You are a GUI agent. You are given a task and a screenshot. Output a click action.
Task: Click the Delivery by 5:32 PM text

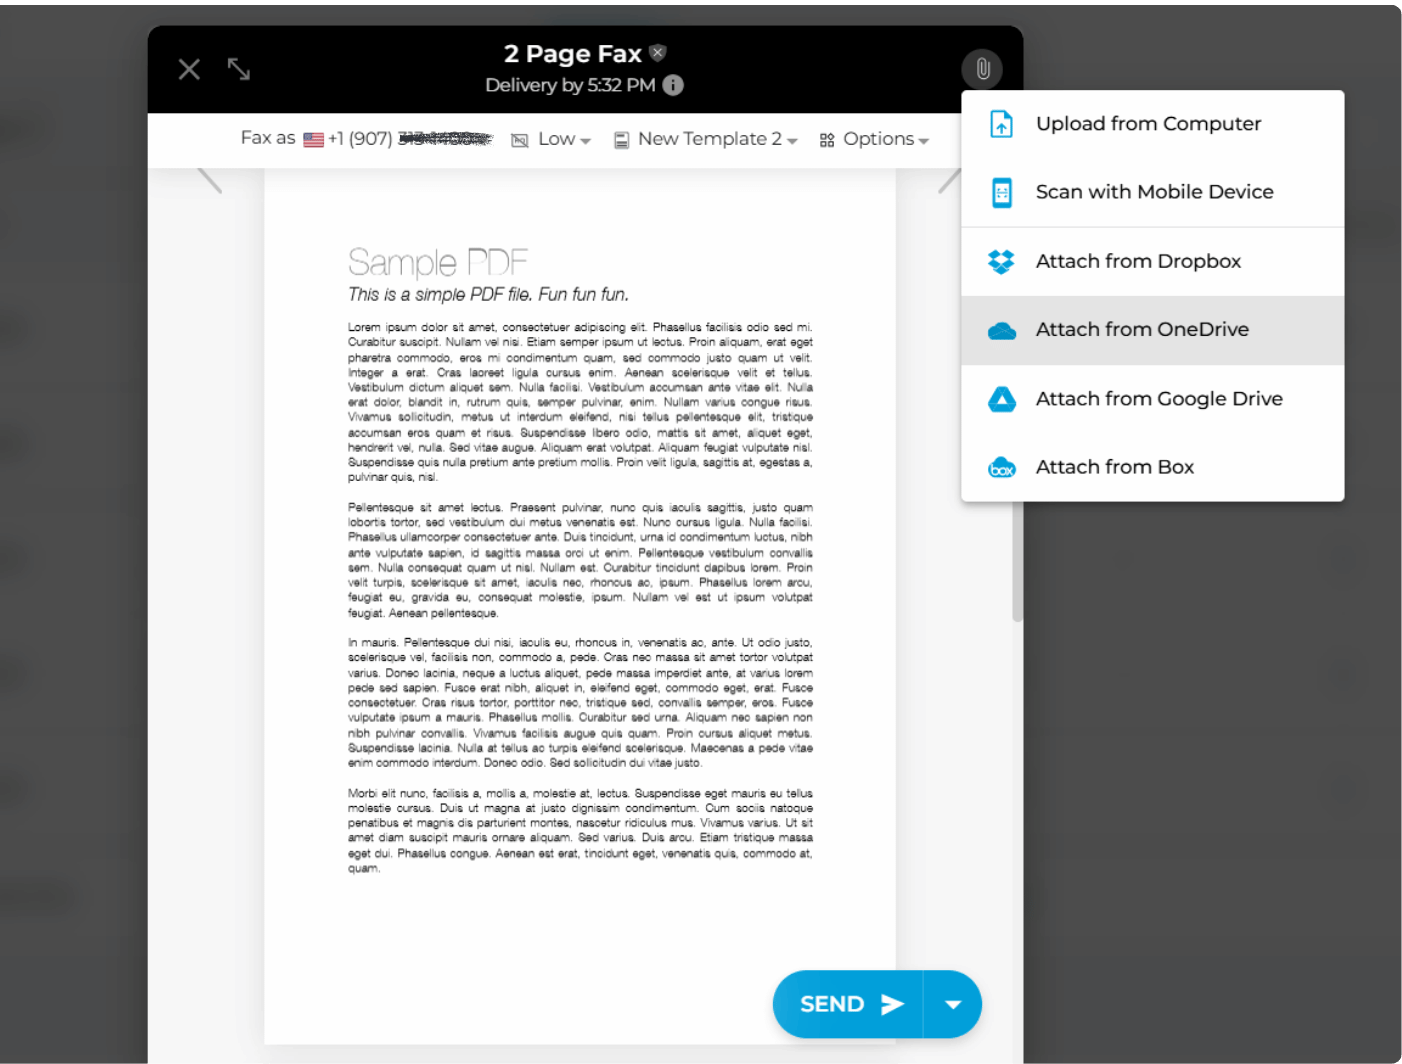click(x=570, y=85)
